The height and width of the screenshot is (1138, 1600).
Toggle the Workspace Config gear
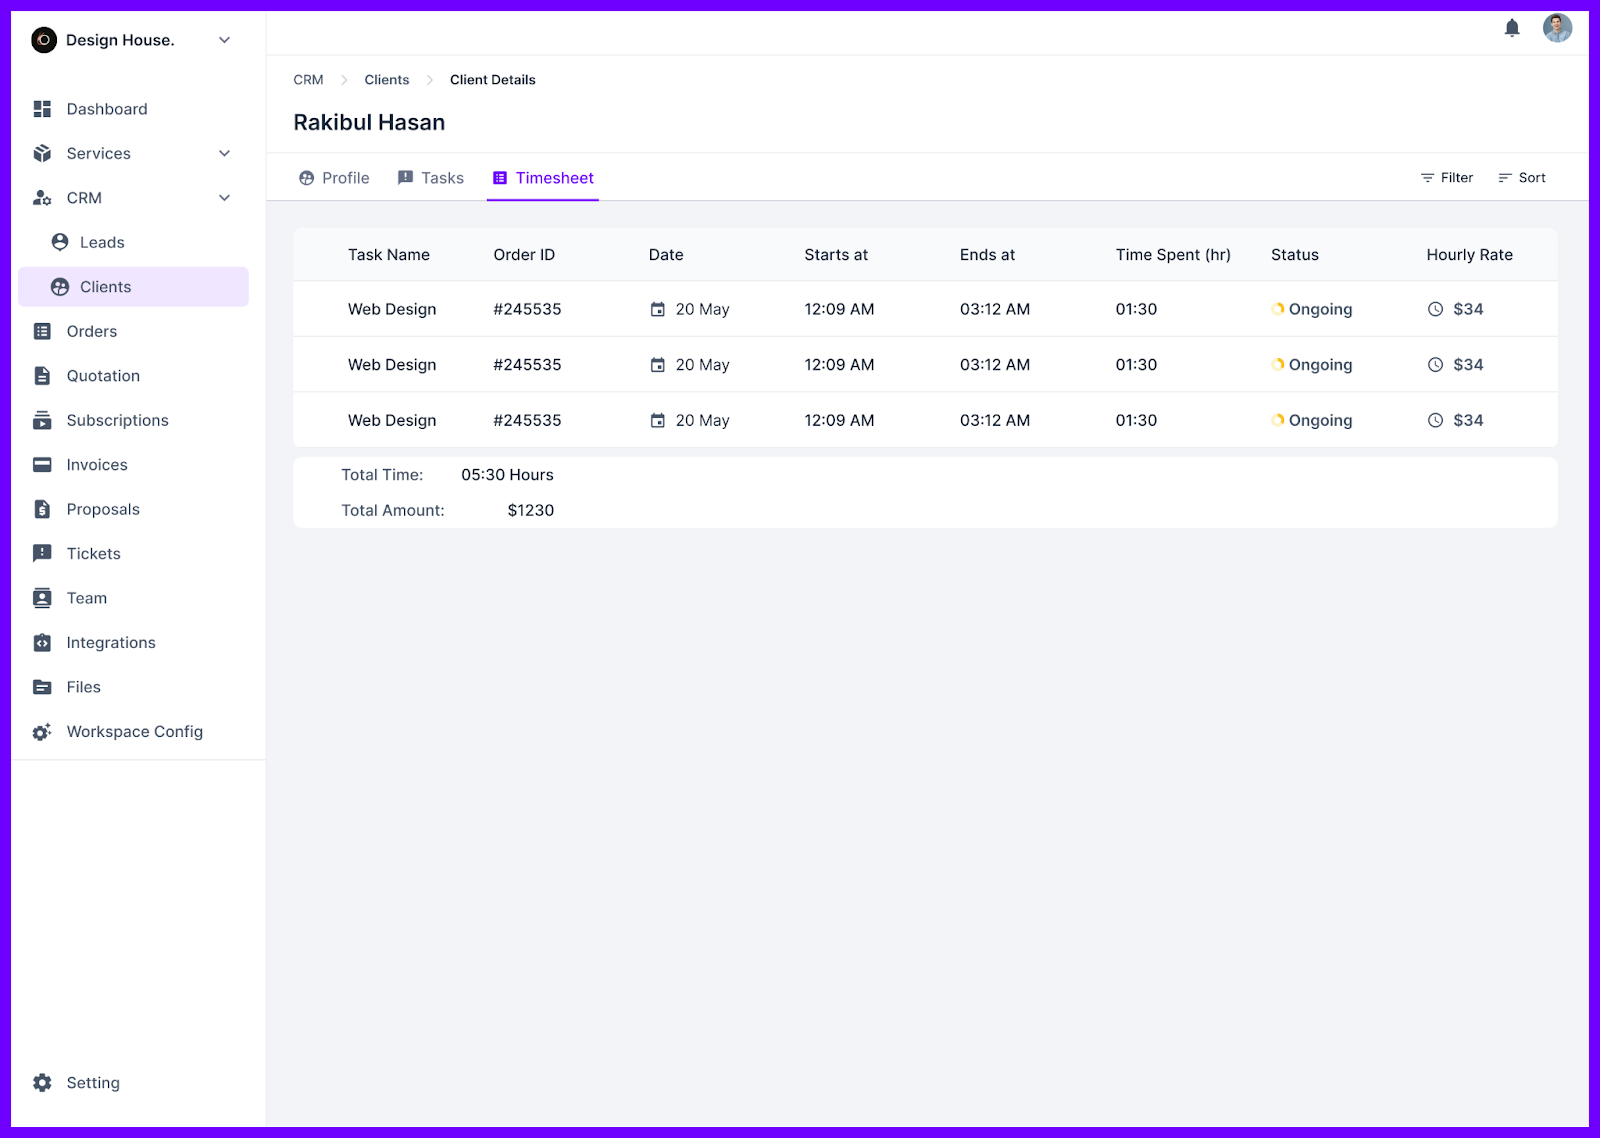point(41,731)
